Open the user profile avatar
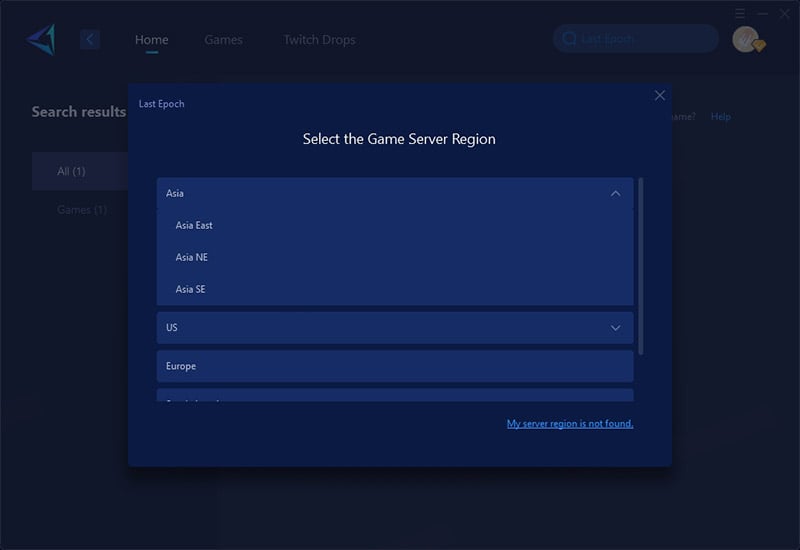Screen dimensions: 800x550 point(746,39)
